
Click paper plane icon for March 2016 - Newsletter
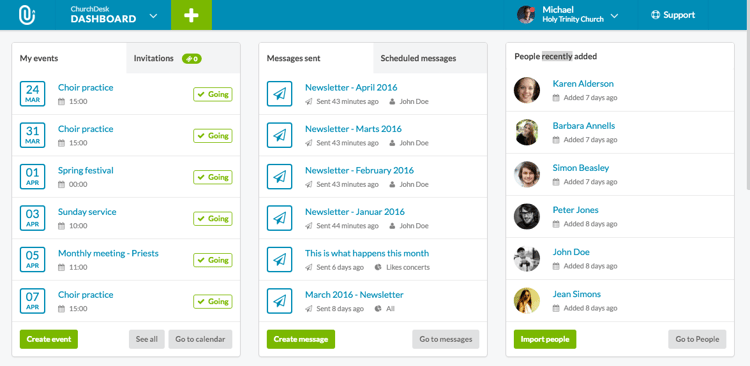279,301
